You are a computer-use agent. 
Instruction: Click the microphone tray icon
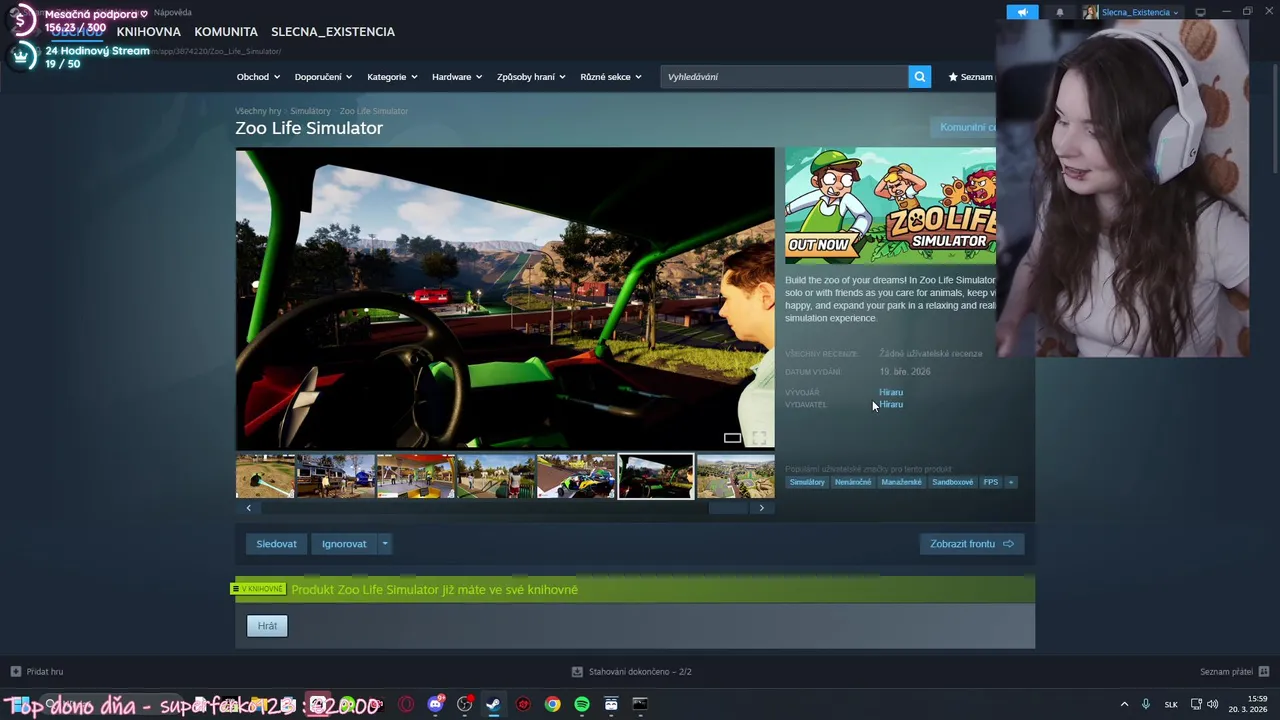(1146, 704)
